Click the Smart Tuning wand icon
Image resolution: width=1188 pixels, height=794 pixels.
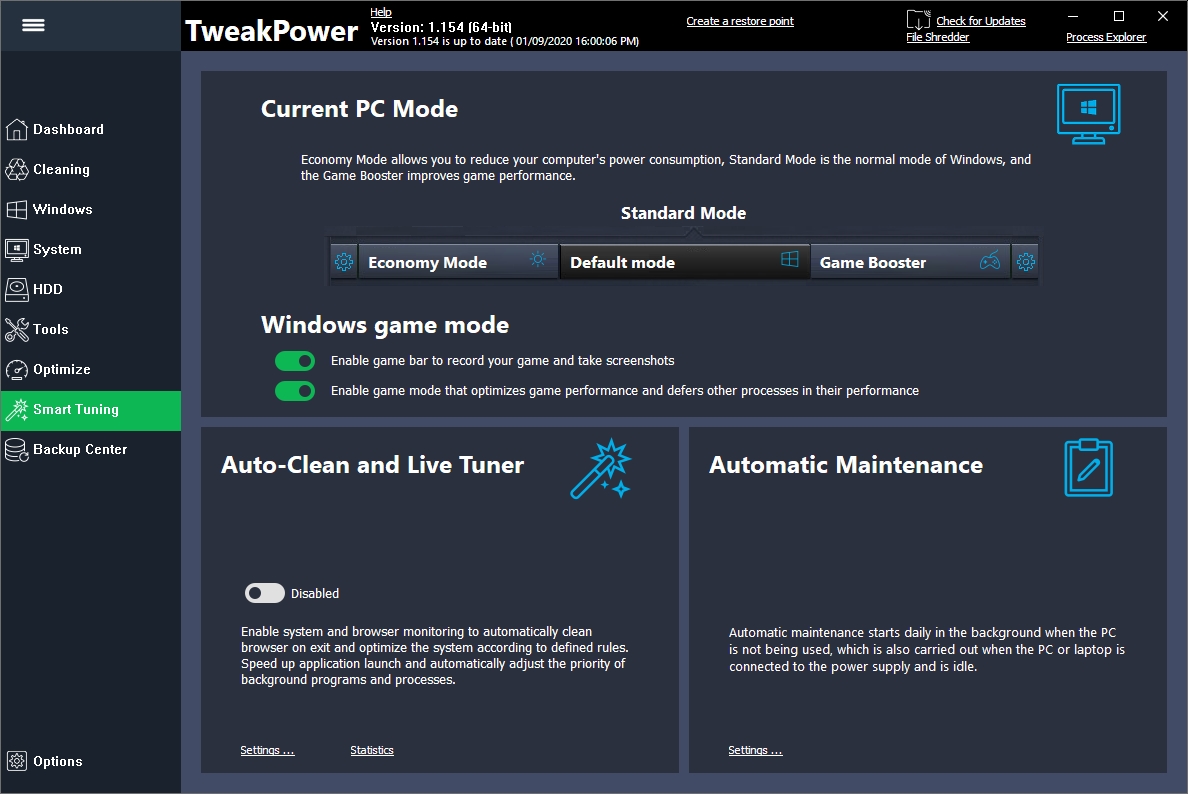coord(17,410)
